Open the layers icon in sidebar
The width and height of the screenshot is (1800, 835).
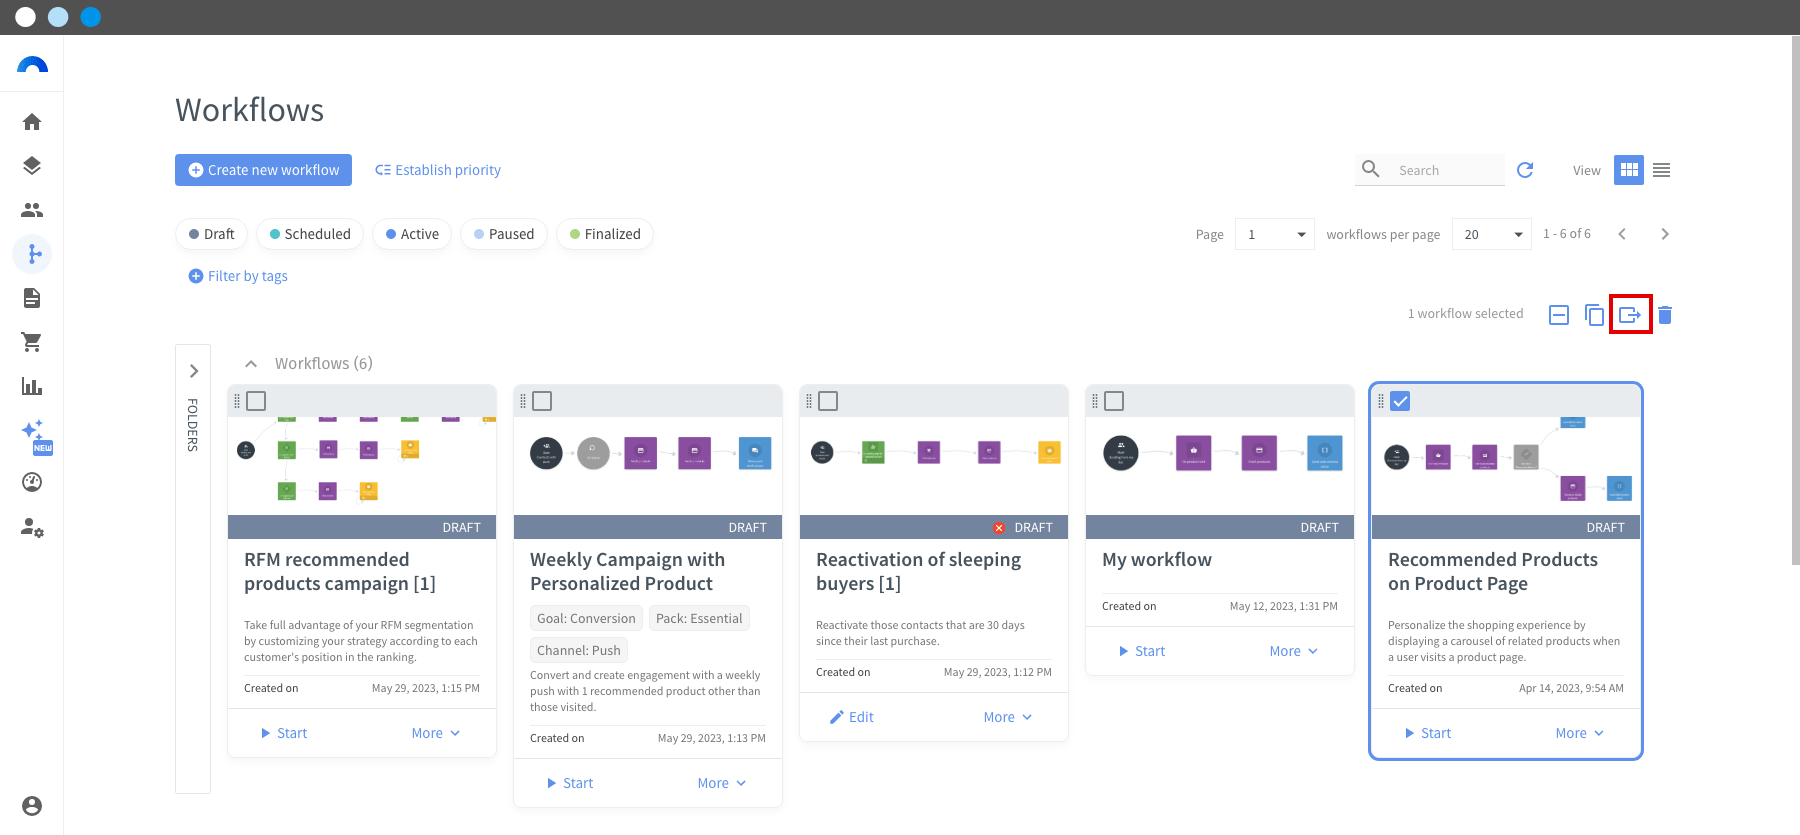point(32,166)
